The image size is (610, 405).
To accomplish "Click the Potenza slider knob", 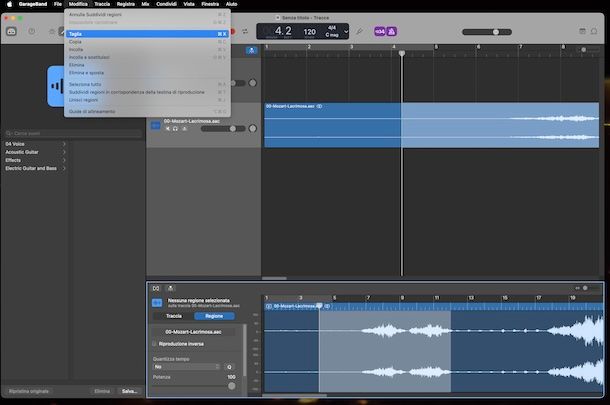I will pyautogui.click(x=231, y=386).
